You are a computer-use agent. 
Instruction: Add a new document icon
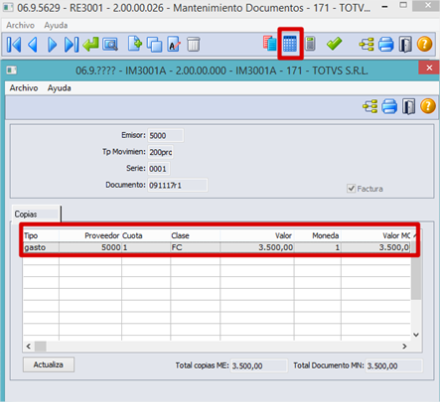coord(135,44)
